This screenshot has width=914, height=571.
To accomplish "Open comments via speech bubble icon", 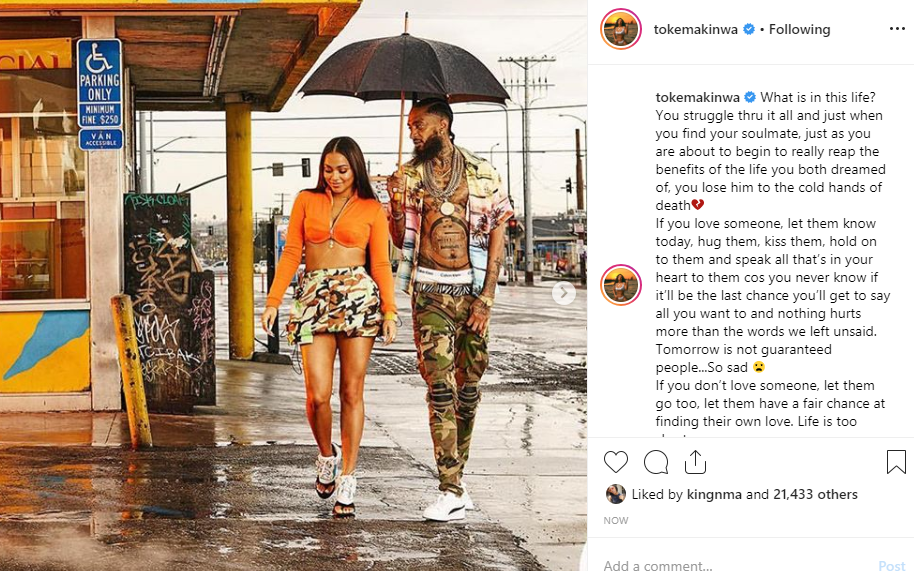I will (x=656, y=462).
